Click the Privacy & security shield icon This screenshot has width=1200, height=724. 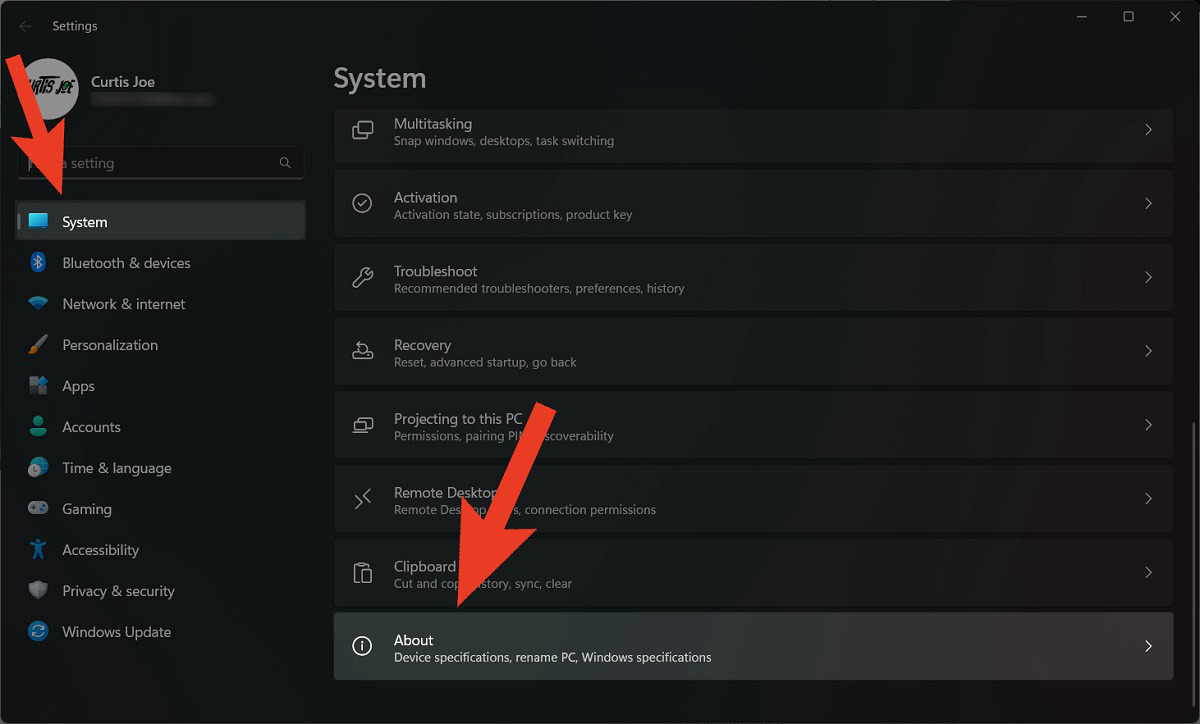point(38,591)
